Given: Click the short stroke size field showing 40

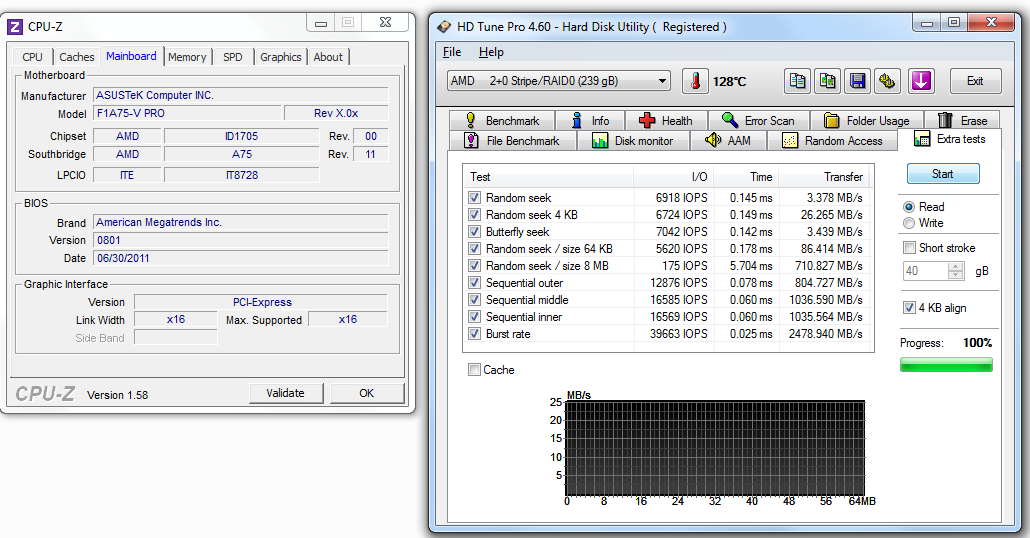Looking at the screenshot, I should (x=926, y=271).
